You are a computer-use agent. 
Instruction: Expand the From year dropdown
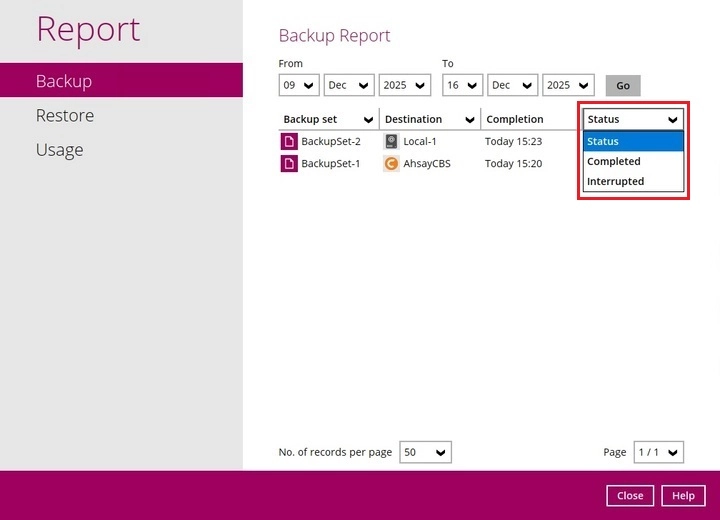pos(404,86)
